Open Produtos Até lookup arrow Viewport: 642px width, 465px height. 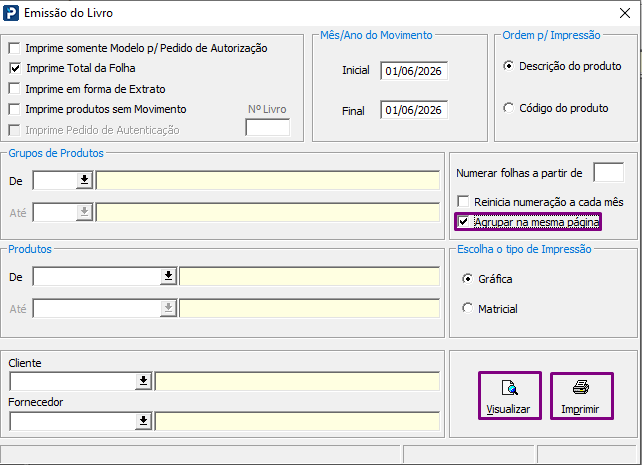tap(168, 308)
